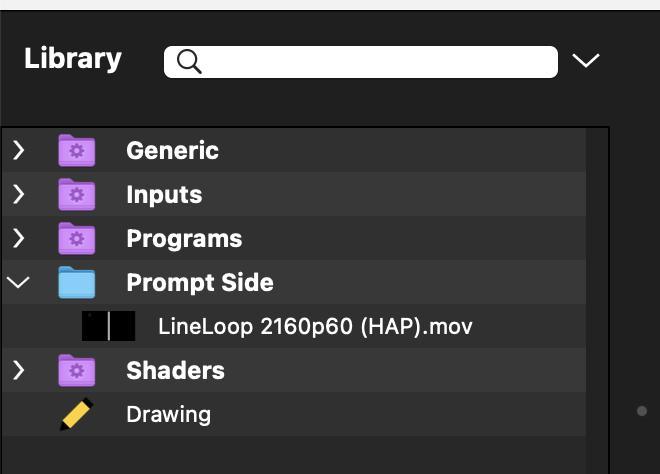
Task: Expand the Inputs folder
Action: (x=19, y=195)
